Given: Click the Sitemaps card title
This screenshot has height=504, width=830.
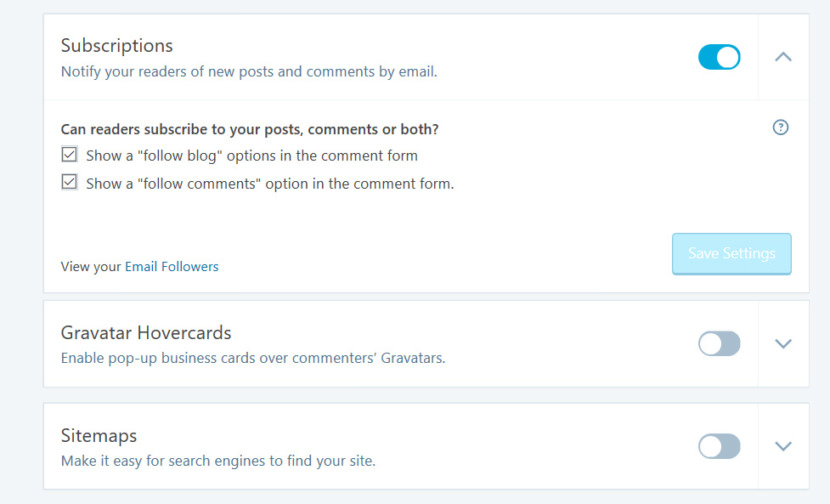Looking at the screenshot, I should pos(99,435).
